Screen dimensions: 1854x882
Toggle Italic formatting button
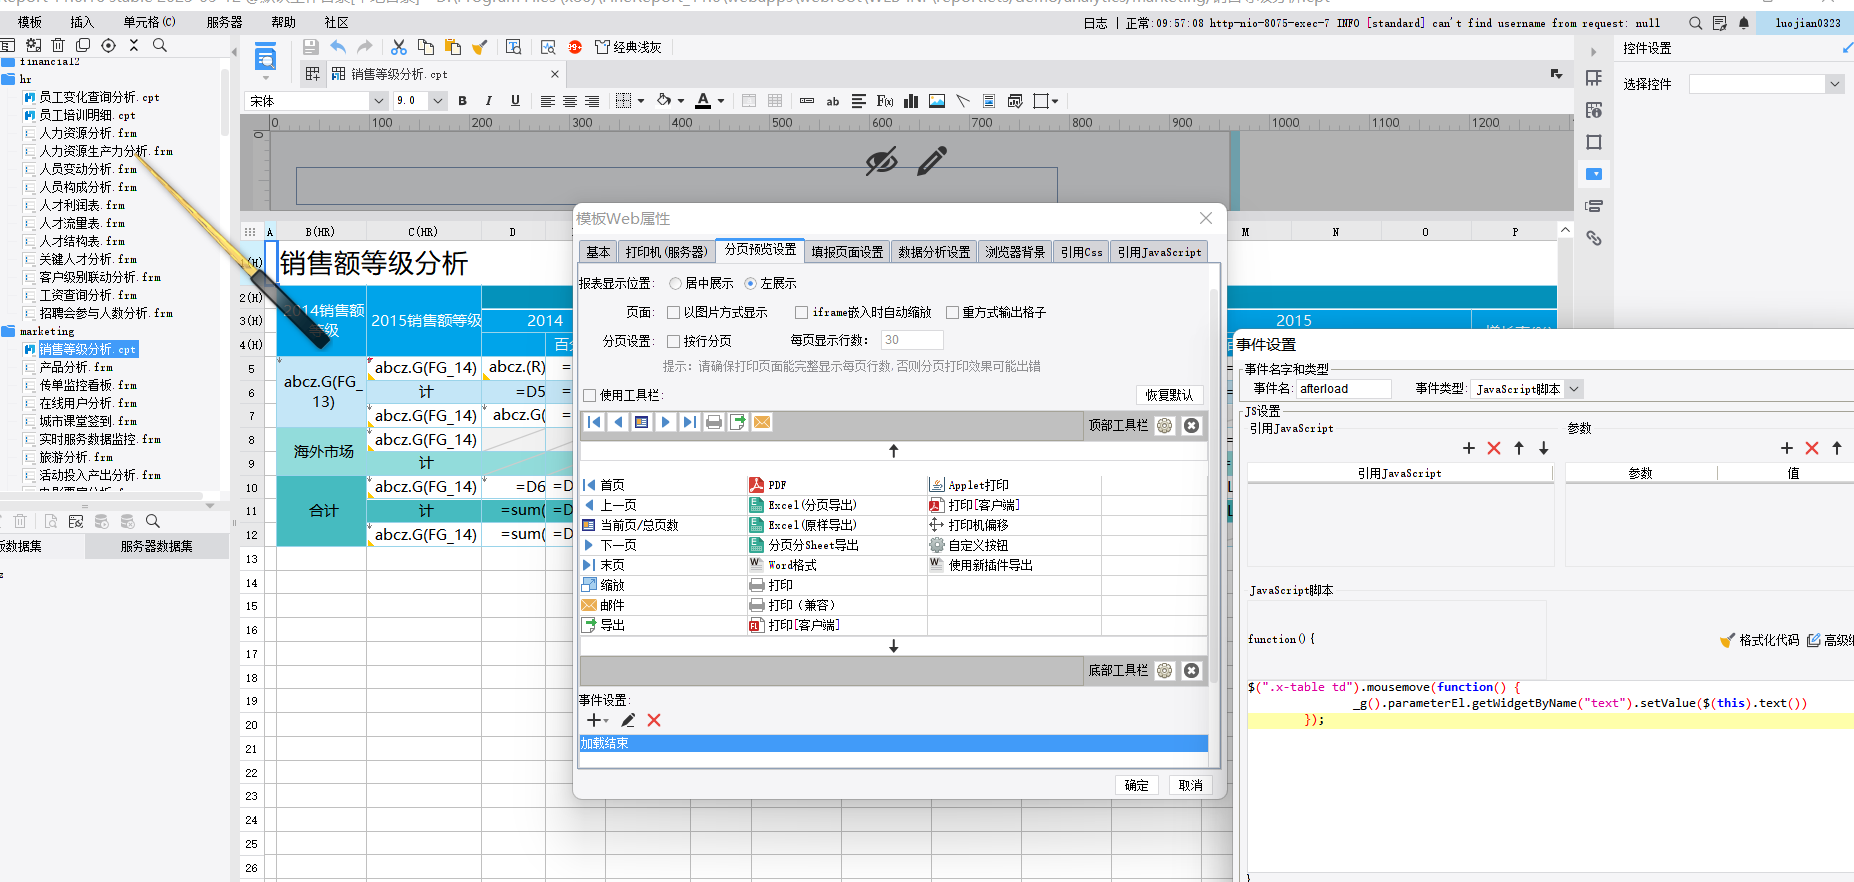[488, 101]
